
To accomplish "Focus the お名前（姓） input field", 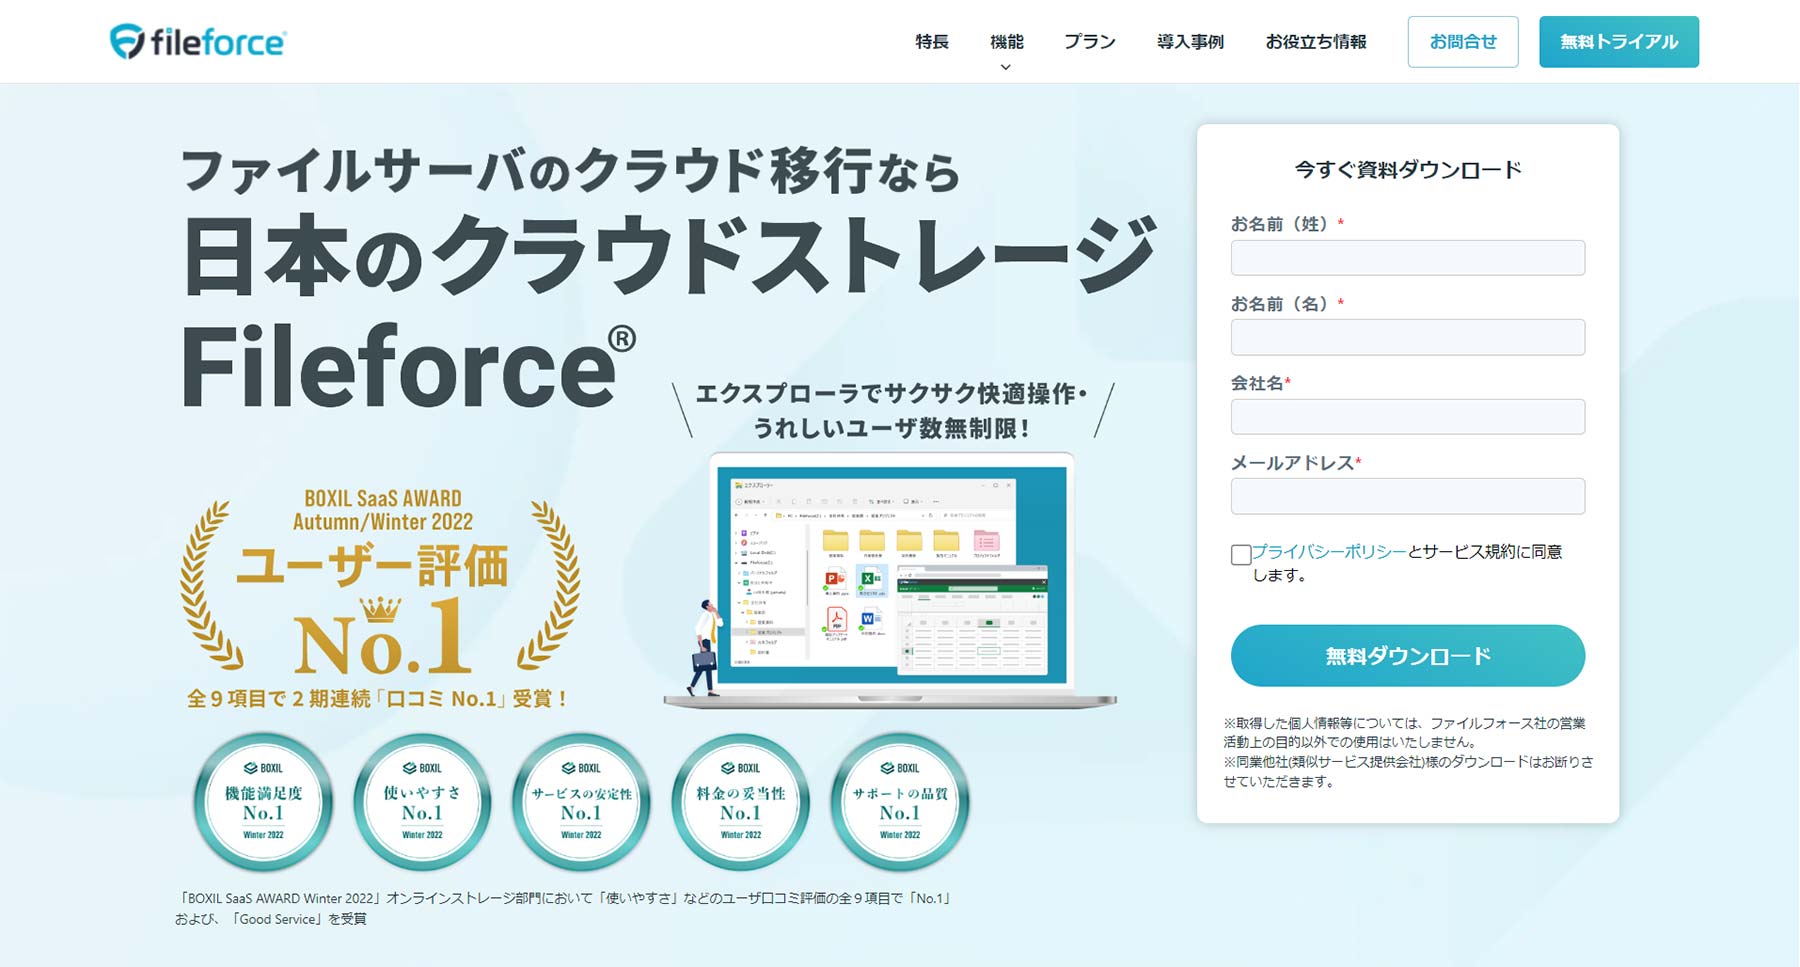I will coord(1407,258).
